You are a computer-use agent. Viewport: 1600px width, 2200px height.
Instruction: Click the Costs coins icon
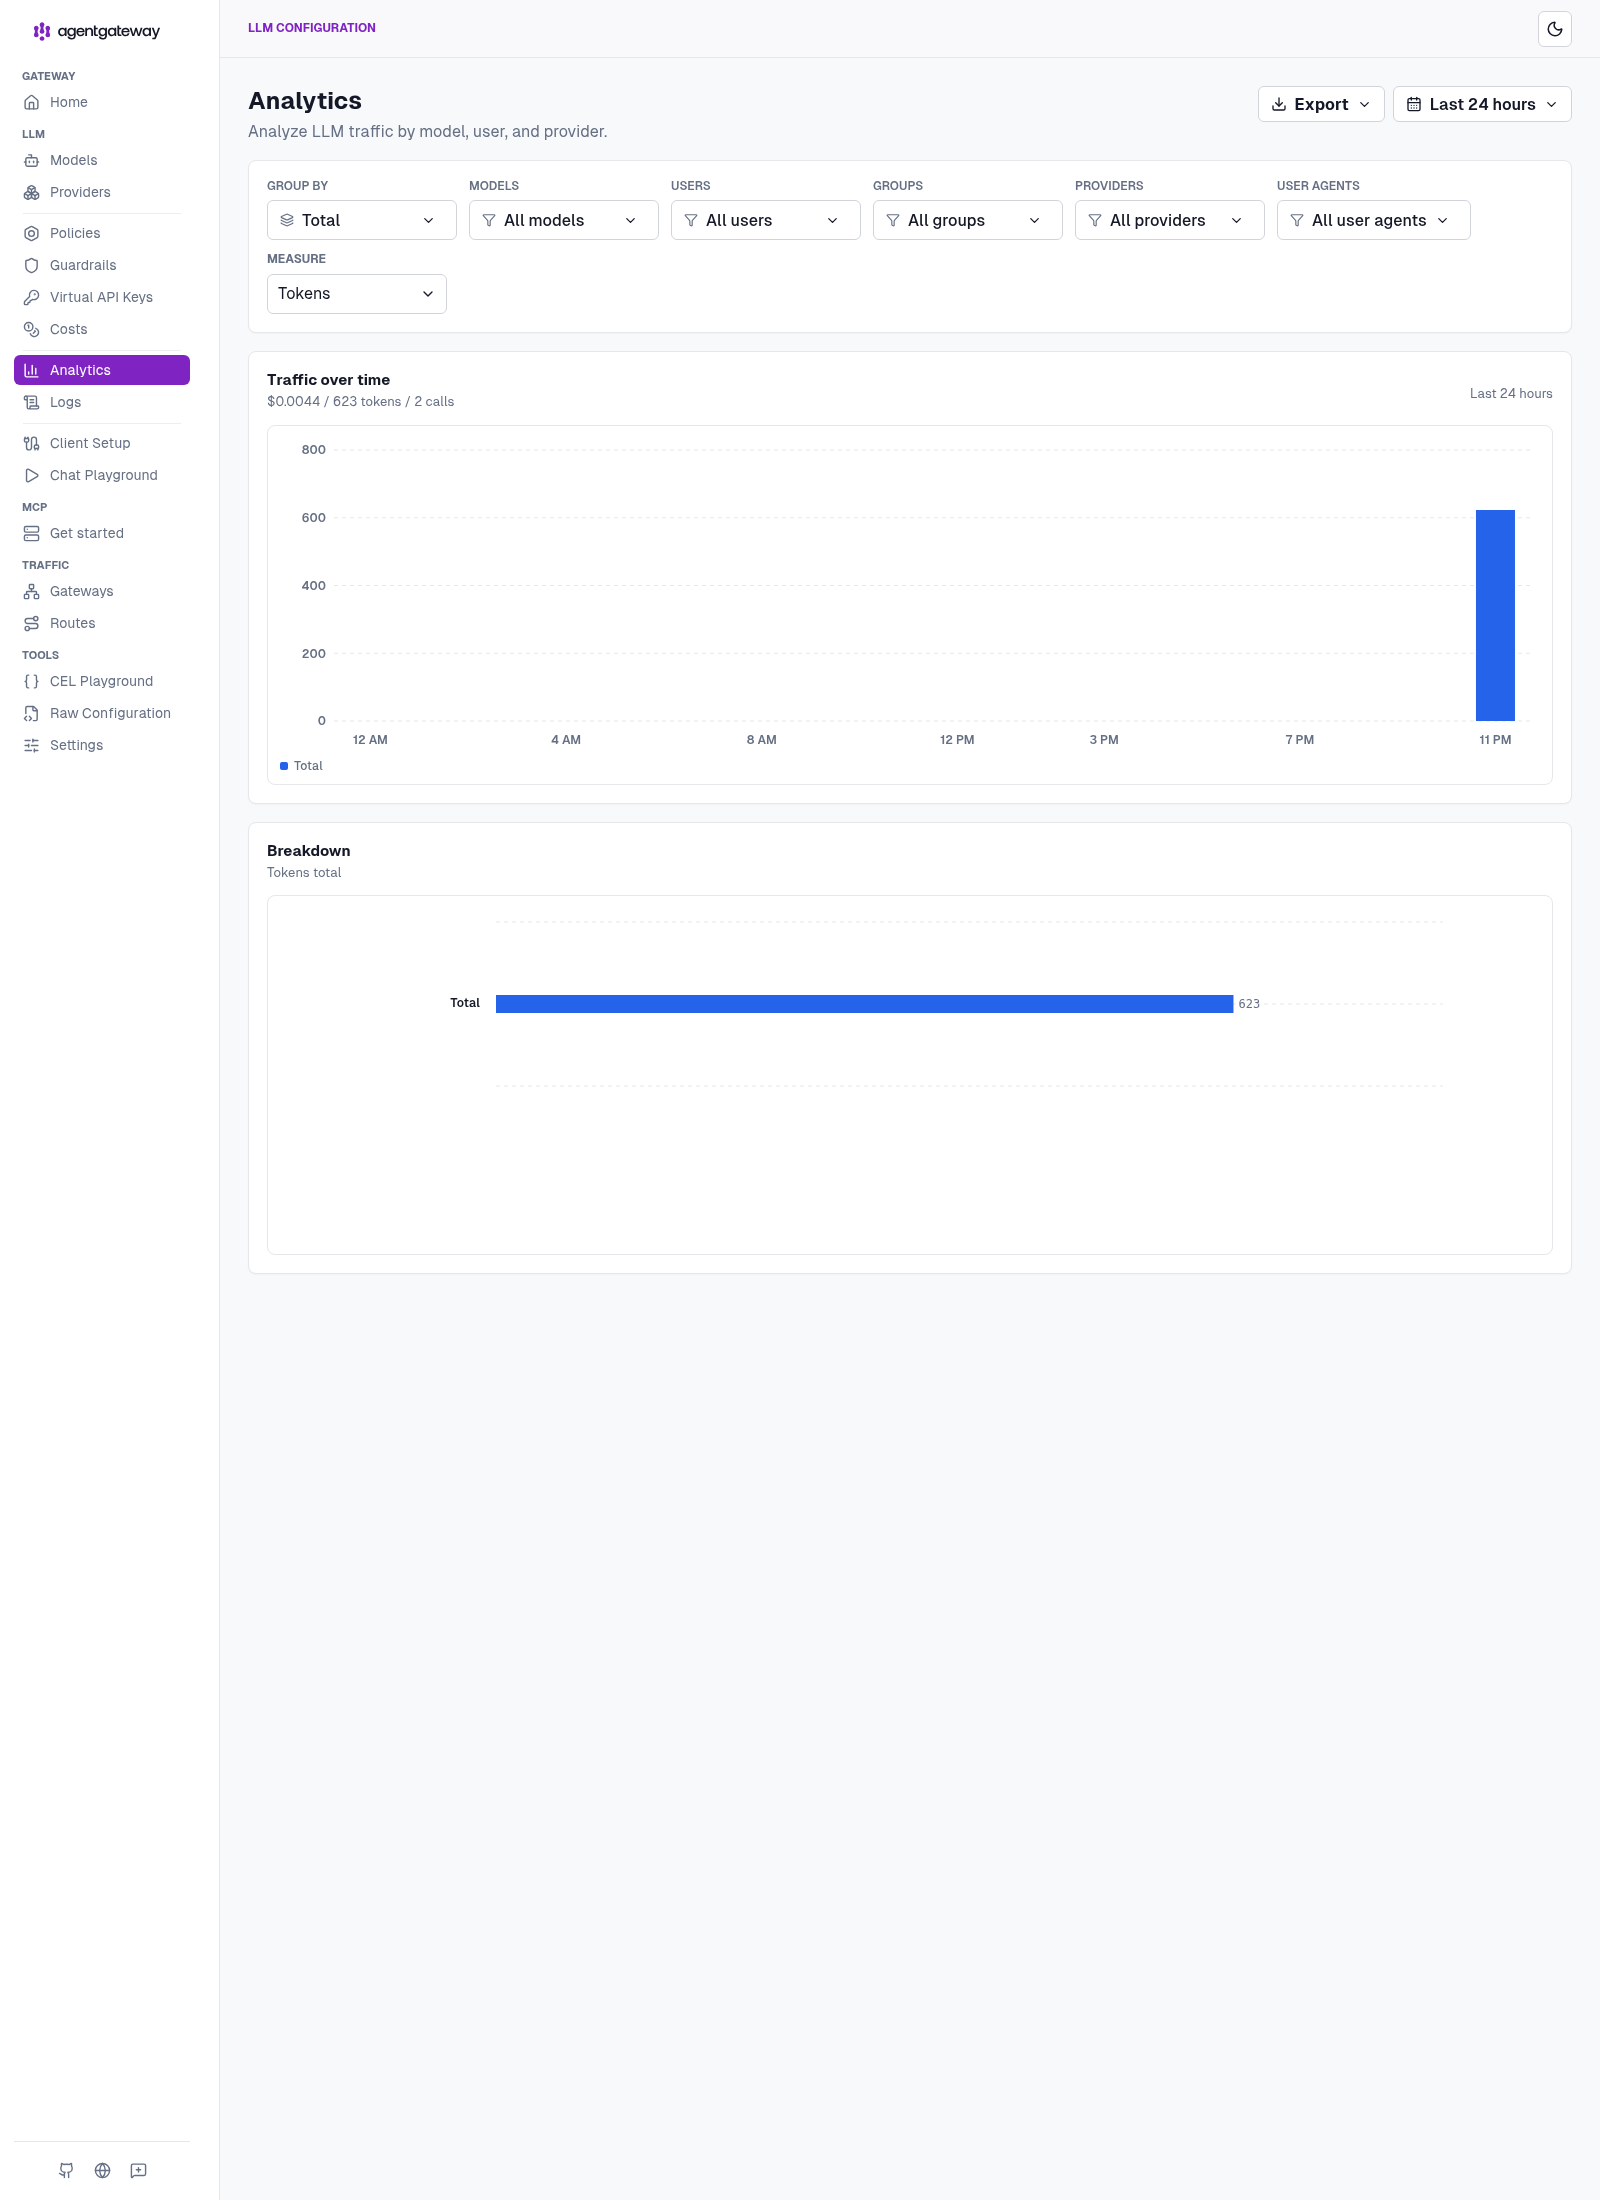tap(32, 329)
